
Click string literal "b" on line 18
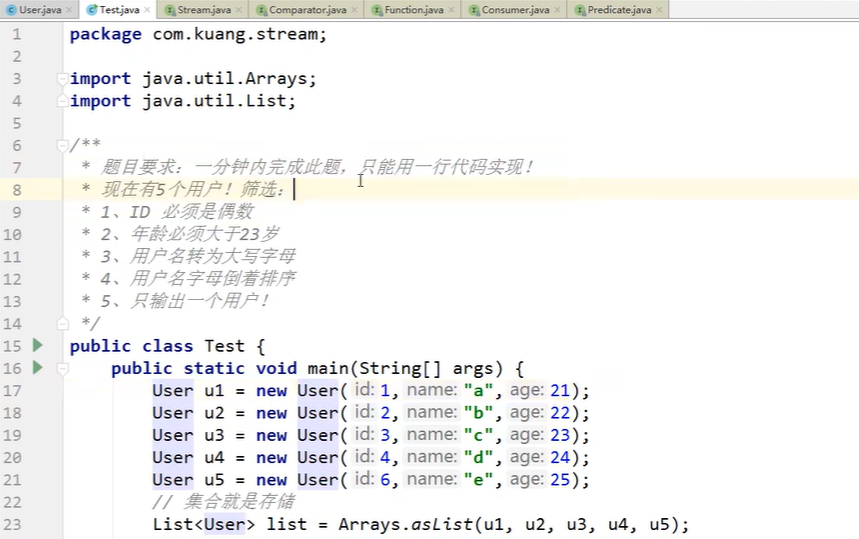pyautogui.click(x=478, y=413)
